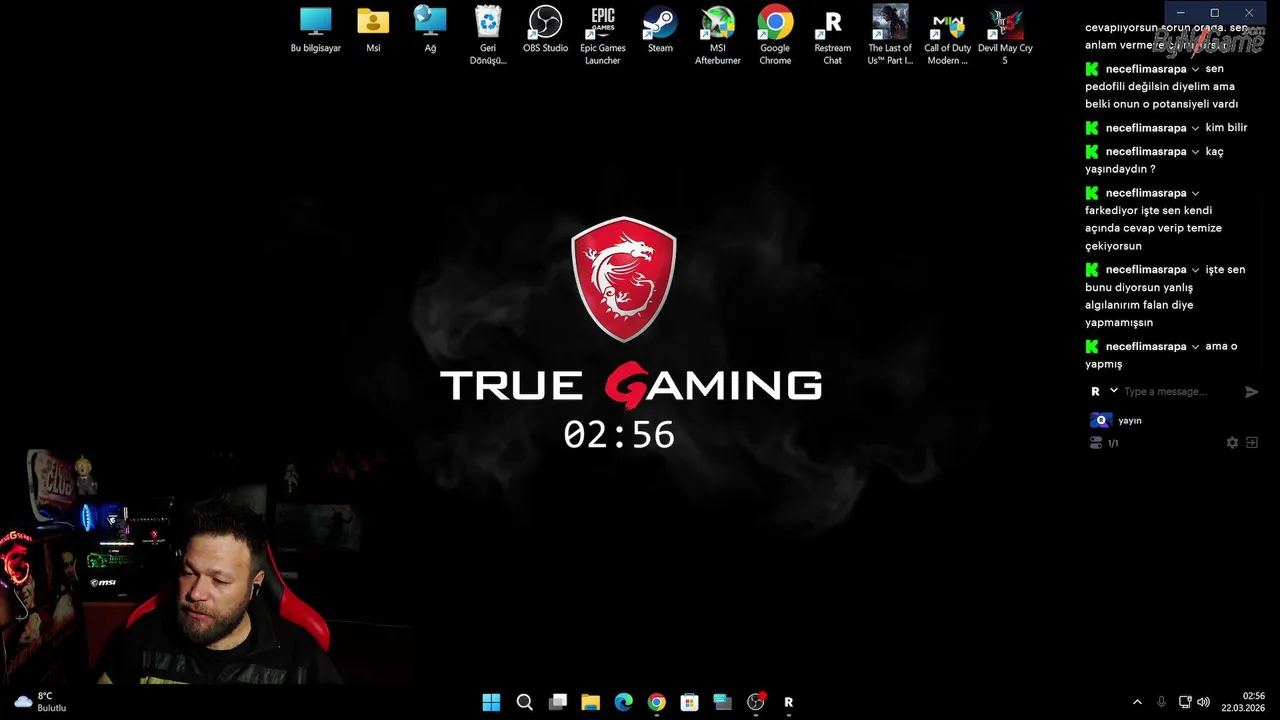1280x720 pixels.
Task: Open the volume control in the system tray
Action: point(1203,702)
